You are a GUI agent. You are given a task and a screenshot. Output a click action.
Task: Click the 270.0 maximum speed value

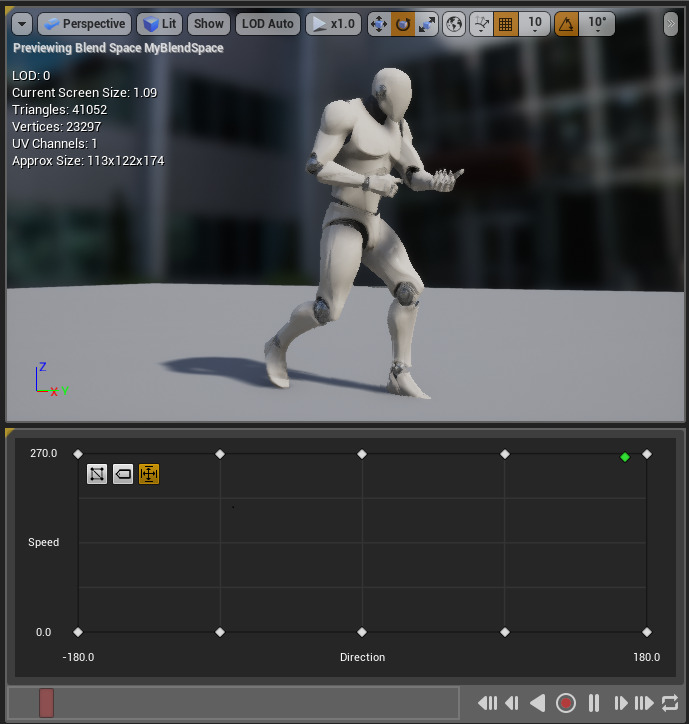point(44,453)
